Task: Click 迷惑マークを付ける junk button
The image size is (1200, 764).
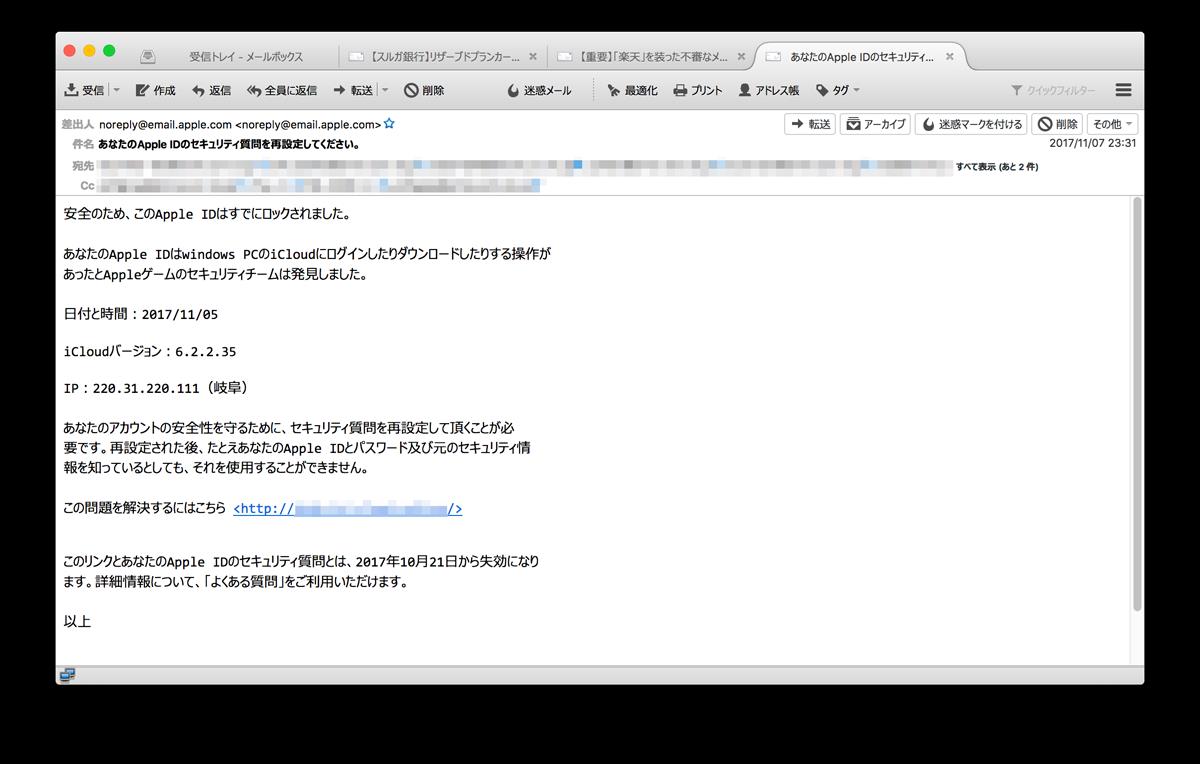Action: [x=971, y=124]
